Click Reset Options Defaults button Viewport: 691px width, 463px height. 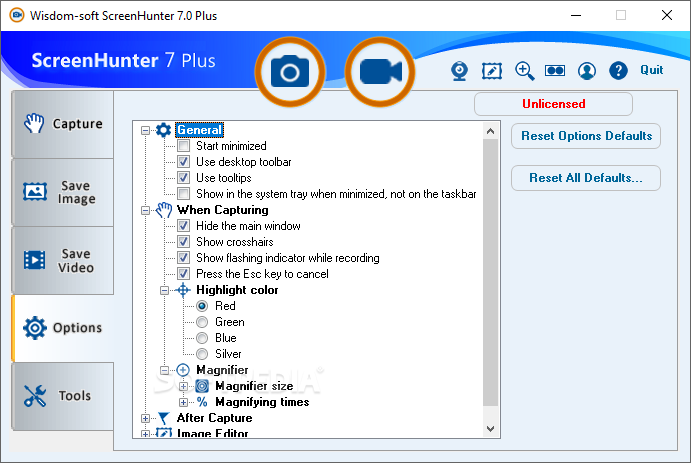pos(586,136)
